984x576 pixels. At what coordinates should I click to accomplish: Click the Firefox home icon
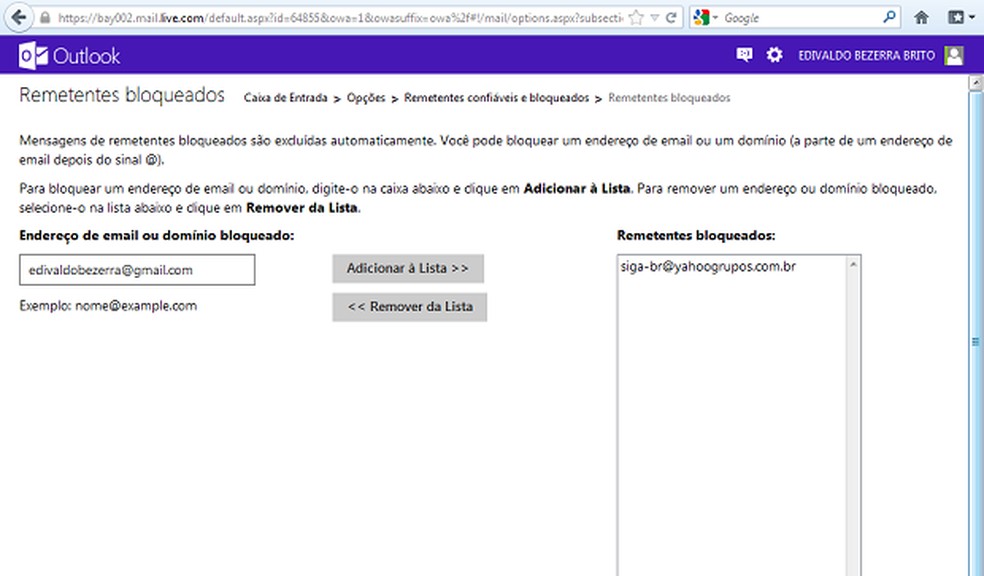[x=921, y=17]
